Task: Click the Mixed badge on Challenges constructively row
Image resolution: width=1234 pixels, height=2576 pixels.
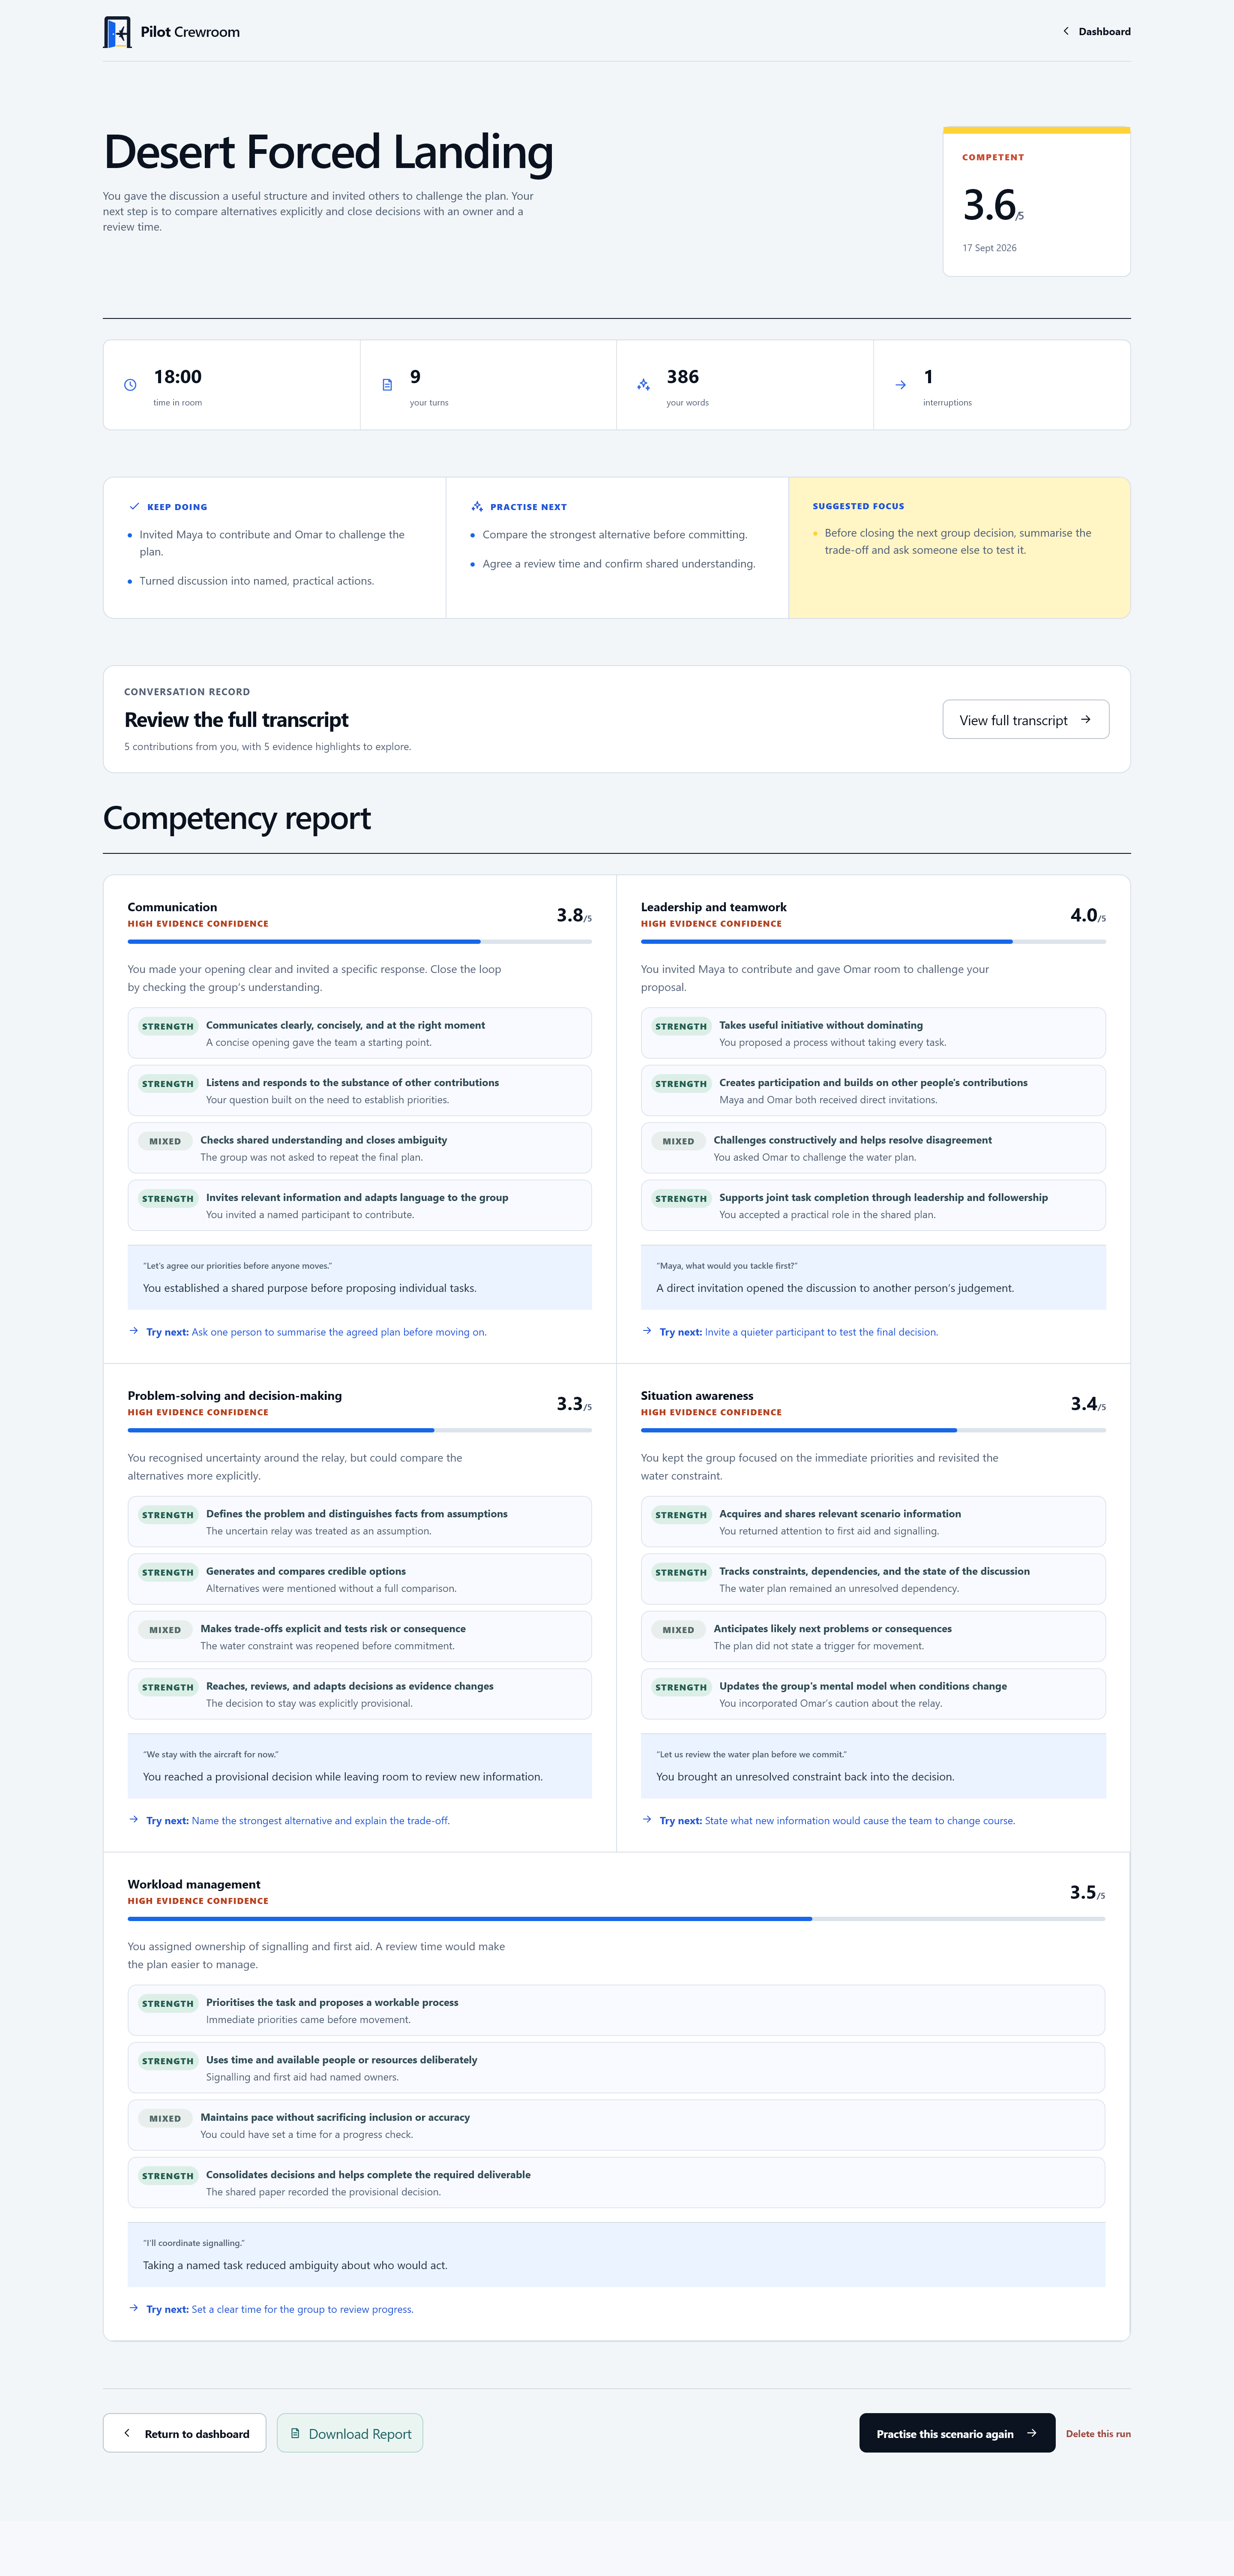Action: [678, 1141]
